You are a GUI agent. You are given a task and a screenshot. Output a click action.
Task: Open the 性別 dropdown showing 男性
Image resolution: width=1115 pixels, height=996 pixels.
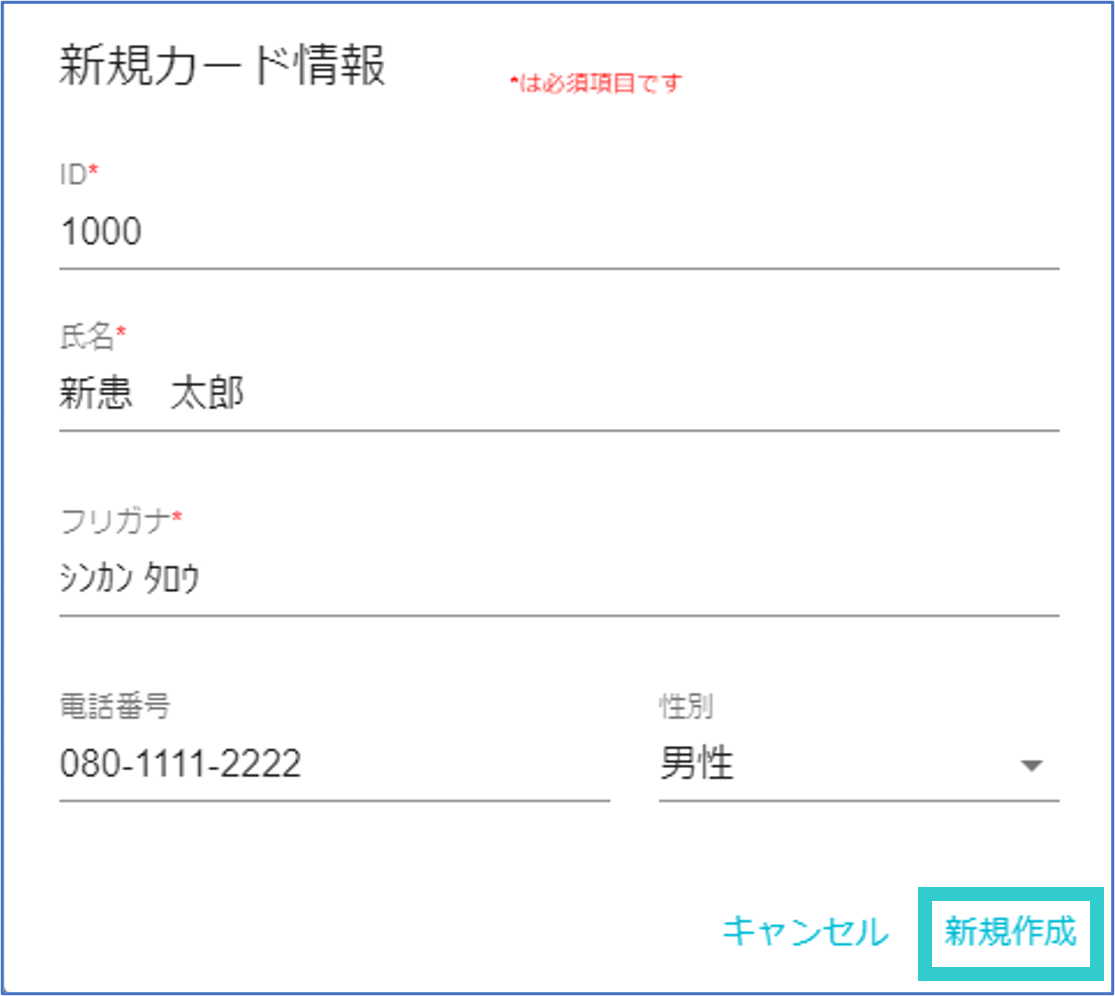(x=840, y=765)
